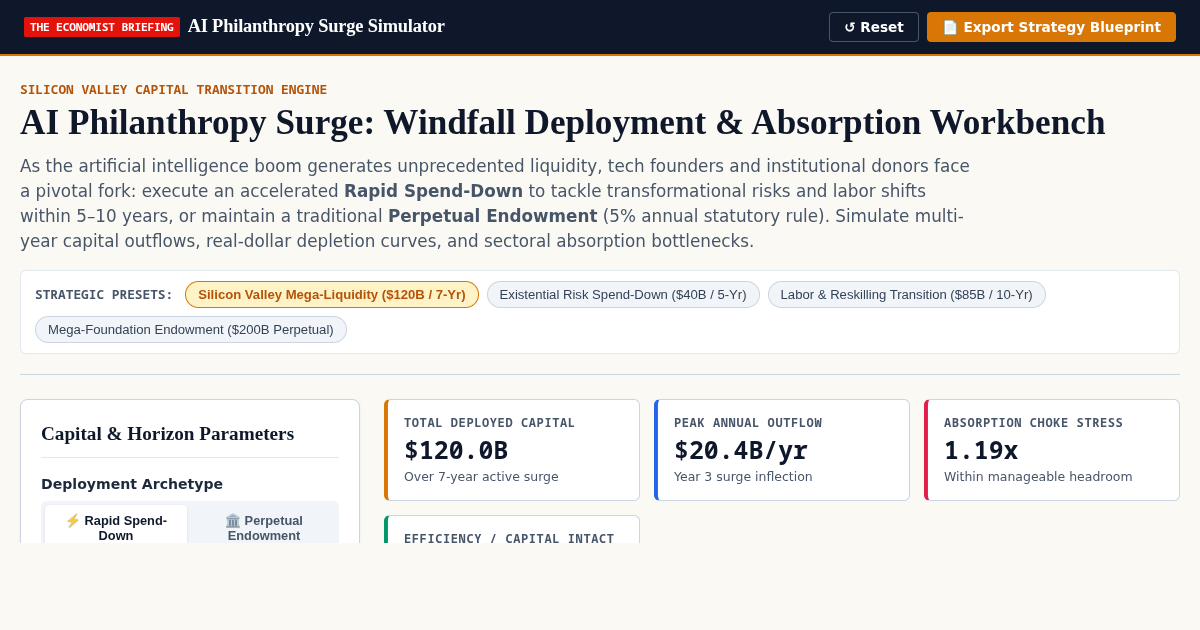Click the Deployment Archetype label
Image resolution: width=1200 pixels, height=630 pixels.
[x=132, y=484]
